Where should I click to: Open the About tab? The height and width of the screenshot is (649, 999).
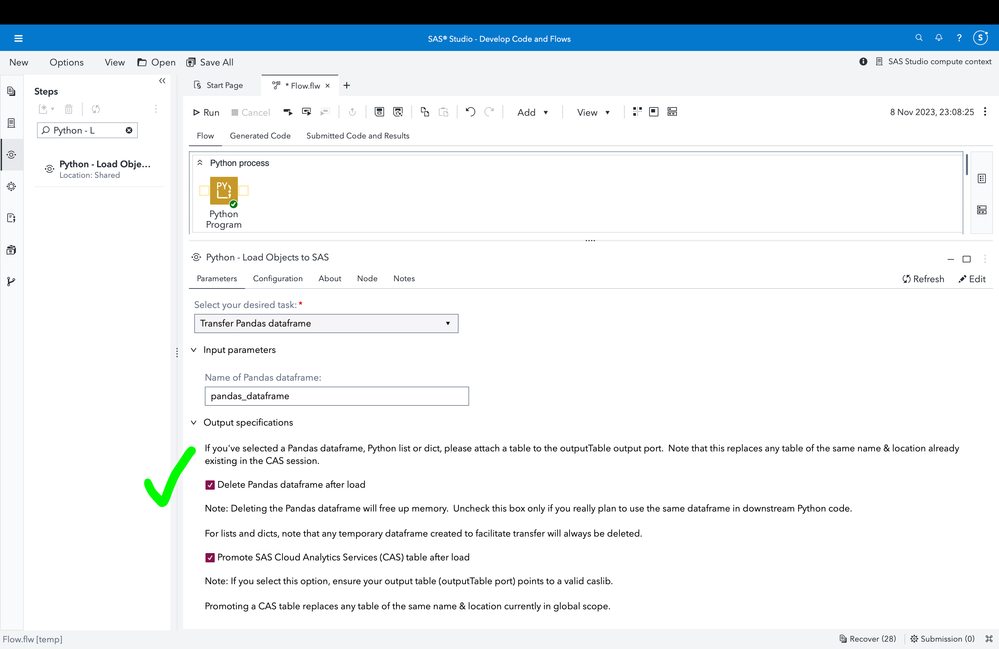[x=329, y=278]
